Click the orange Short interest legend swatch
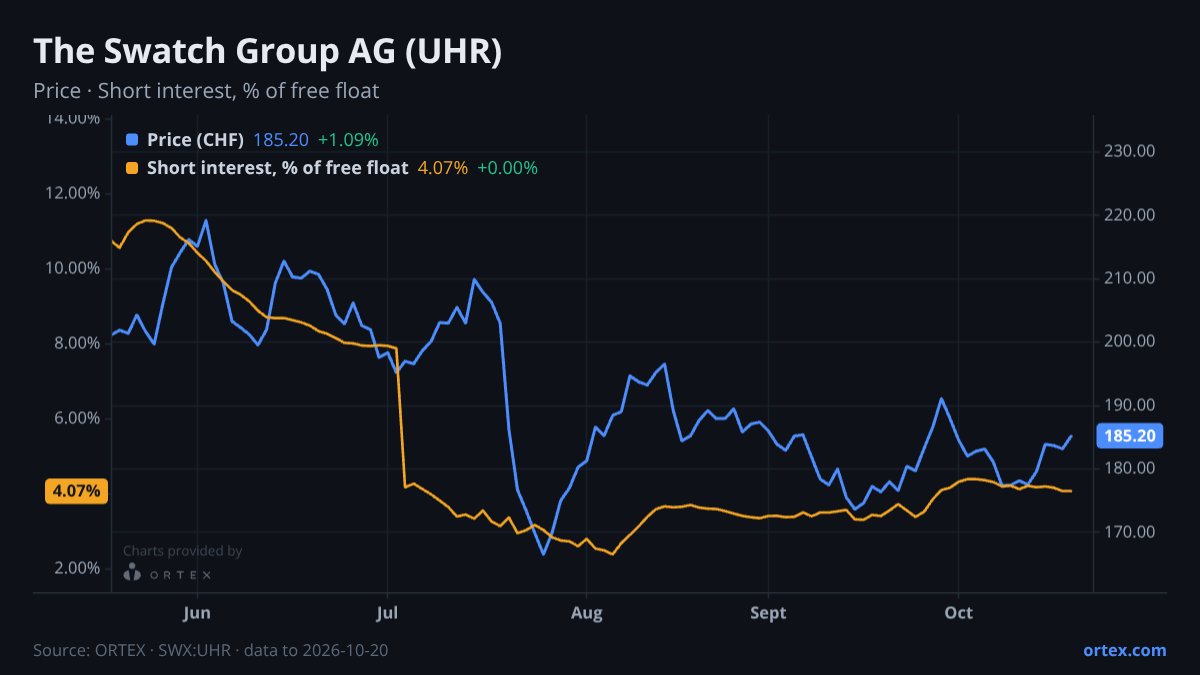The height and width of the screenshot is (675, 1200). click(132, 168)
